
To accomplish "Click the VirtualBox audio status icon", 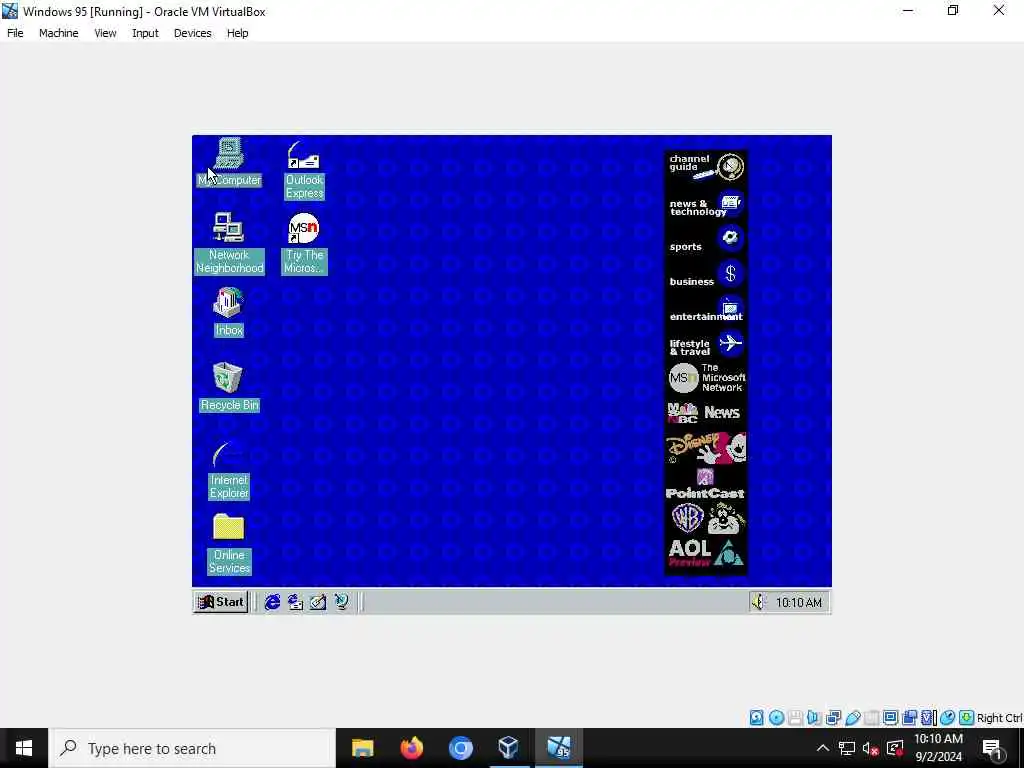I will 814,718.
